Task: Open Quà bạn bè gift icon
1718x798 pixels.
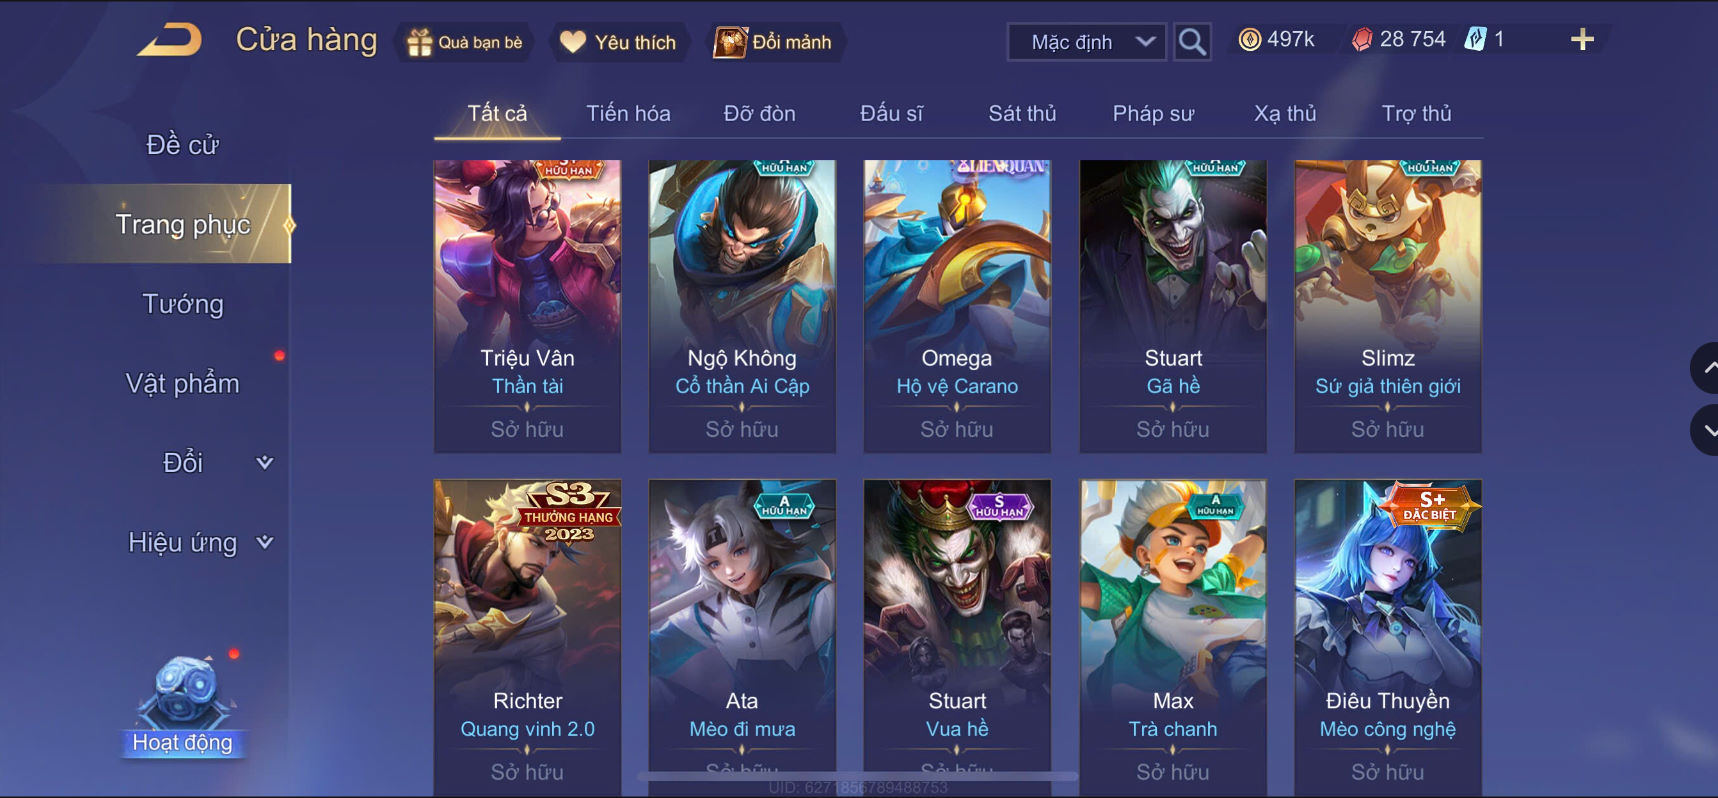Action: [x=418, y=43]
